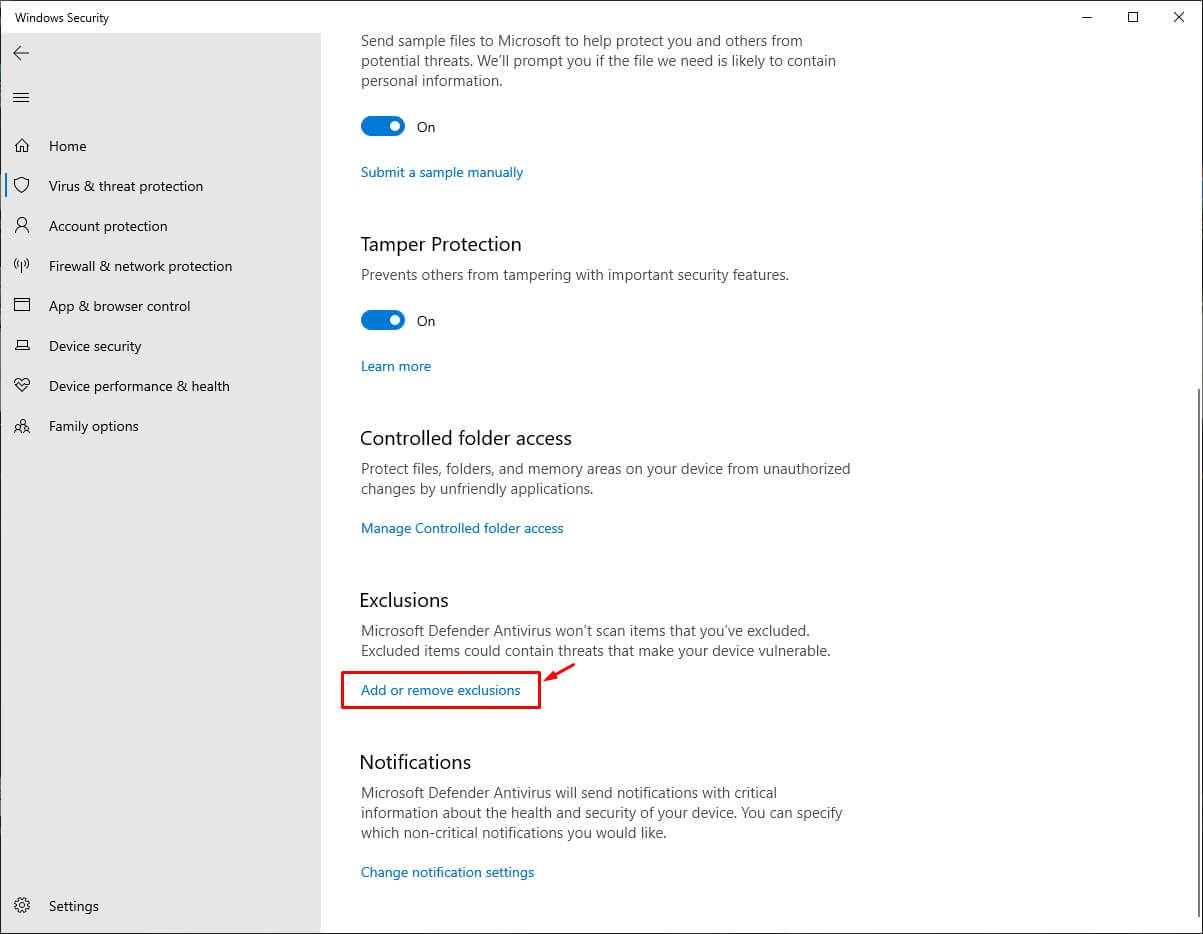Turn off automatic sample submission toggle

point(383,127)
